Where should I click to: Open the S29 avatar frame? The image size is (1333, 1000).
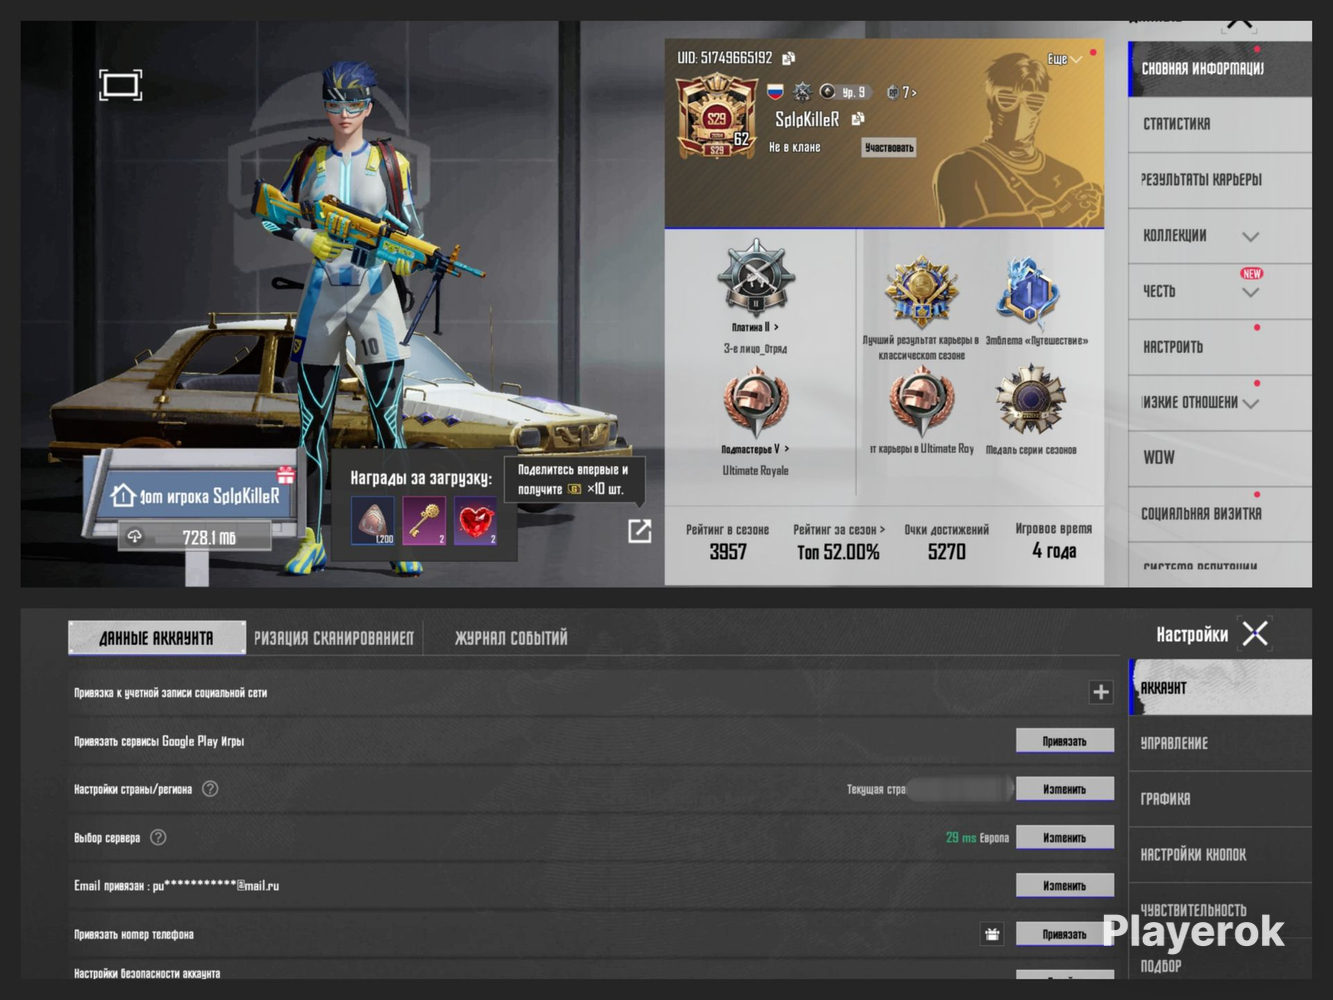tap(716, 117)
